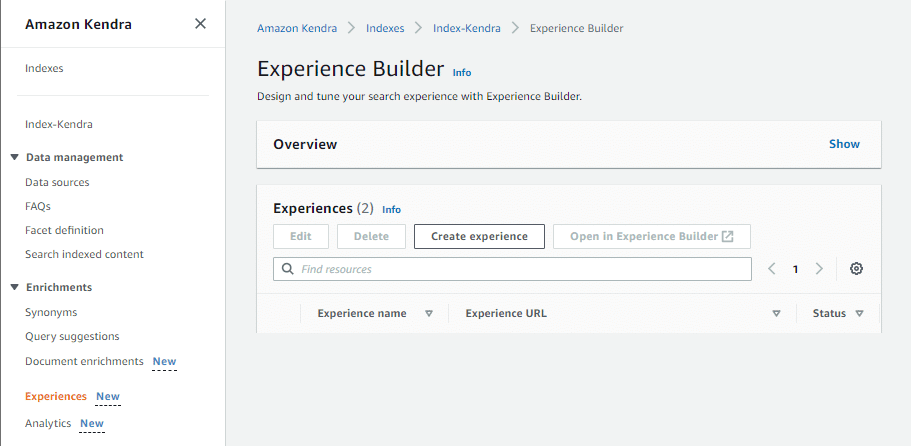Open Search indexed content
The height and width of the screenshot is (446, 911).
[84, 254]
